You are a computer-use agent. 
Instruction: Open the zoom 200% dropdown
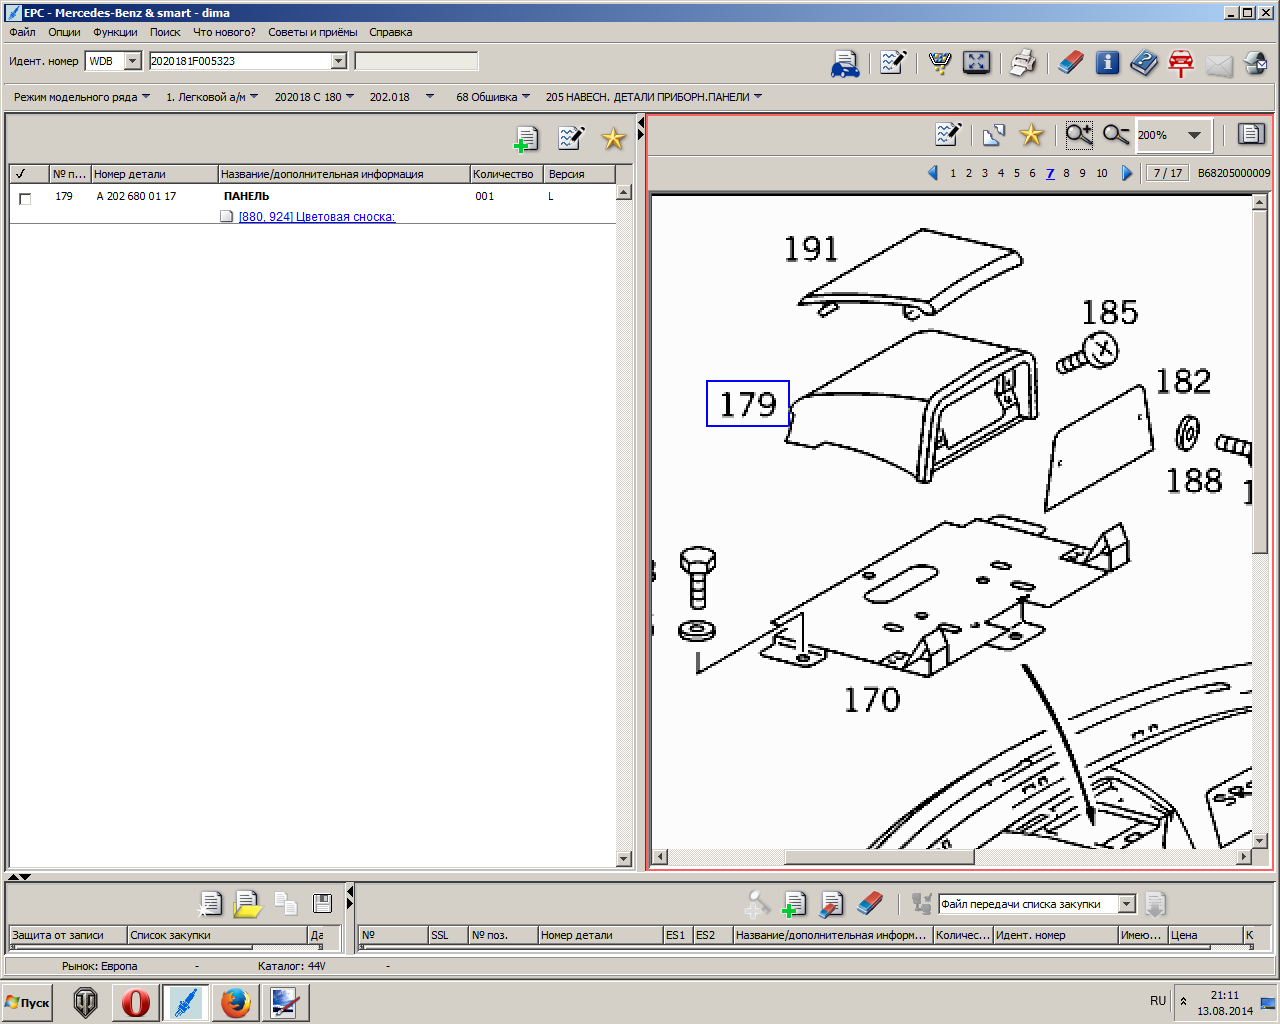coord(1195,135)
